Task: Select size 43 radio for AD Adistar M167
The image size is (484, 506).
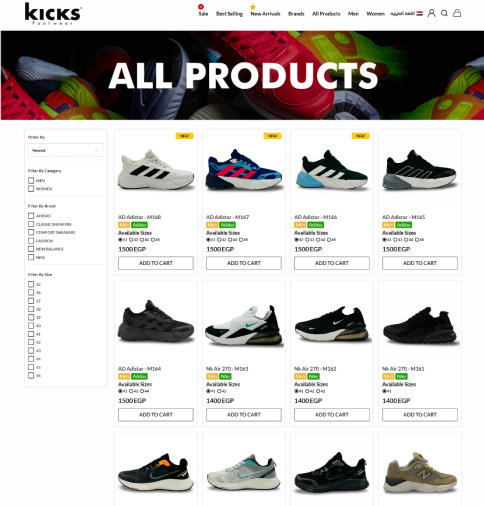Action: [x=219, y=240]
